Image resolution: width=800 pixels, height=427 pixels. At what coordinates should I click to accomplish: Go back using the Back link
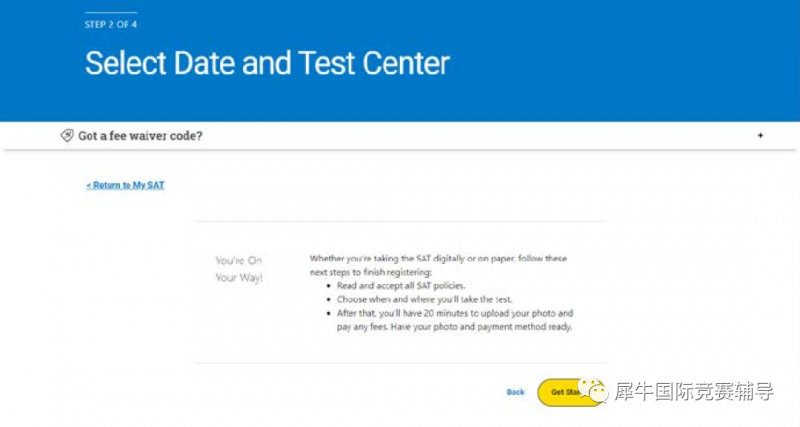click(515, 392)
